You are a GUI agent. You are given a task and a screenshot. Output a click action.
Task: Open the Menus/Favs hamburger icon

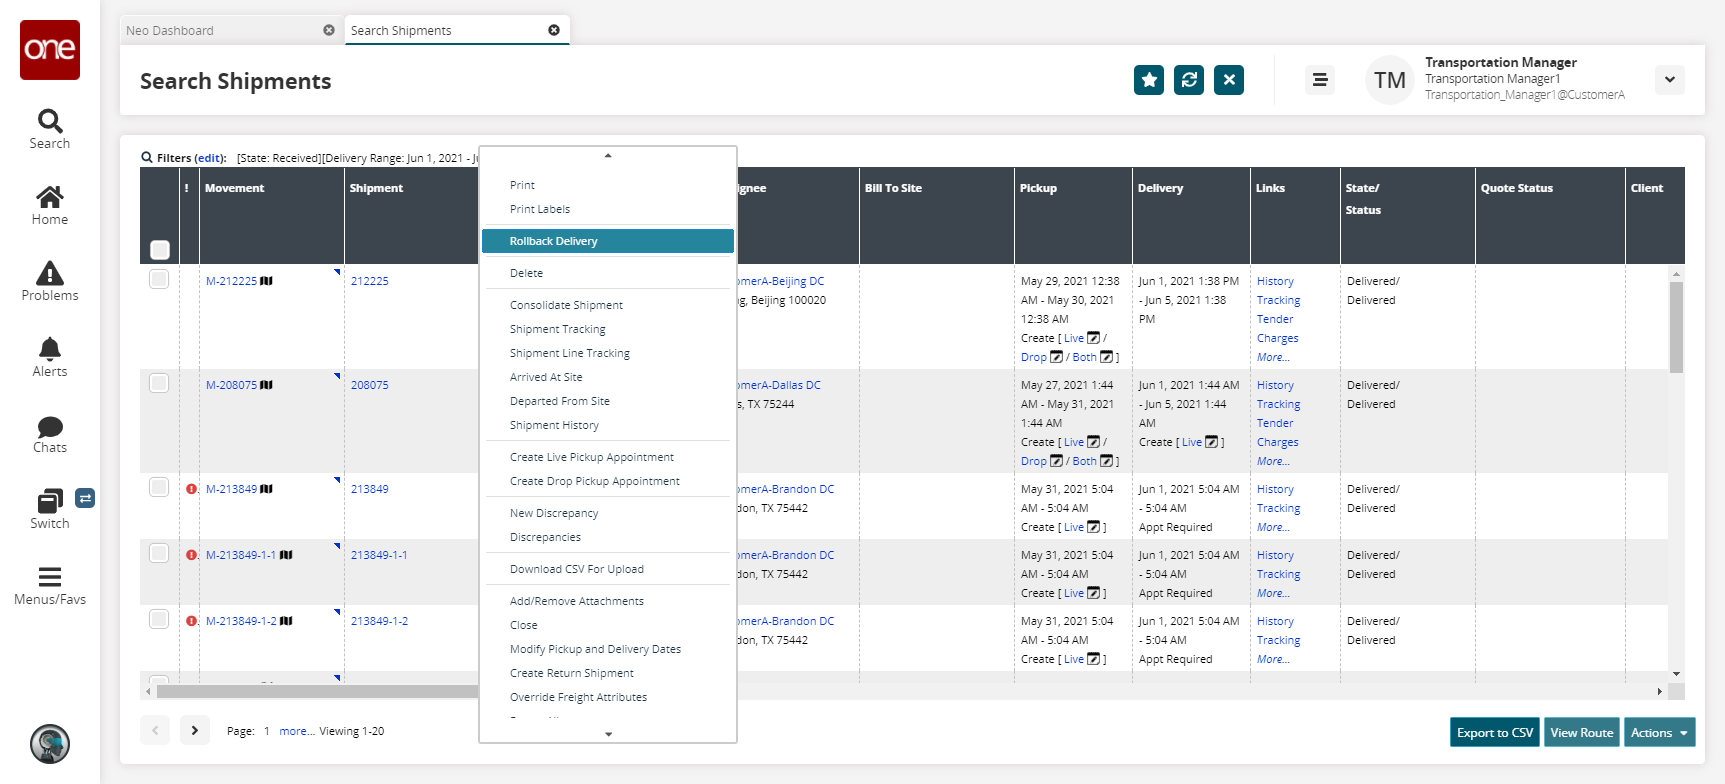point(50,577)
